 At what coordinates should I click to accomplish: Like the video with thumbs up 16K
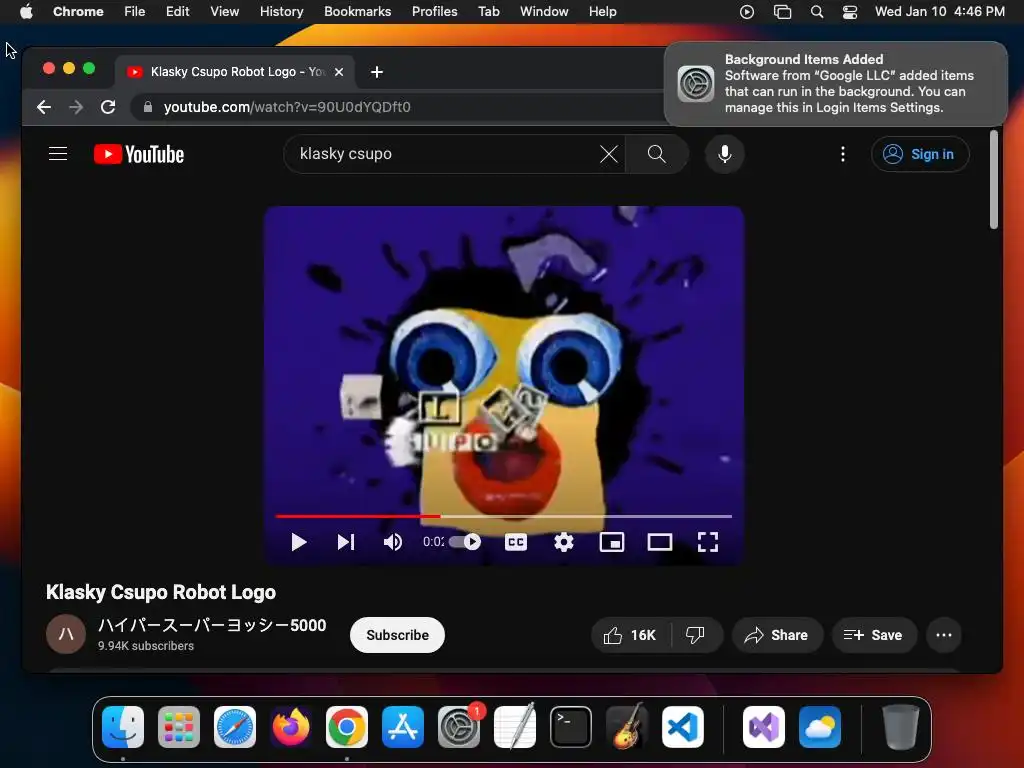pos(630,635)
